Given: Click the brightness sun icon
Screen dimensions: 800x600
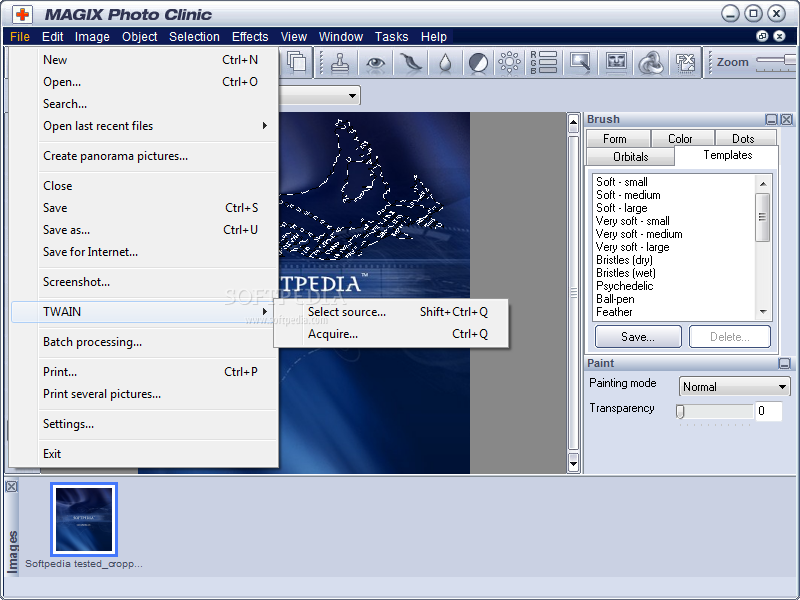Looking at the screenshot, I should (509, 63).
